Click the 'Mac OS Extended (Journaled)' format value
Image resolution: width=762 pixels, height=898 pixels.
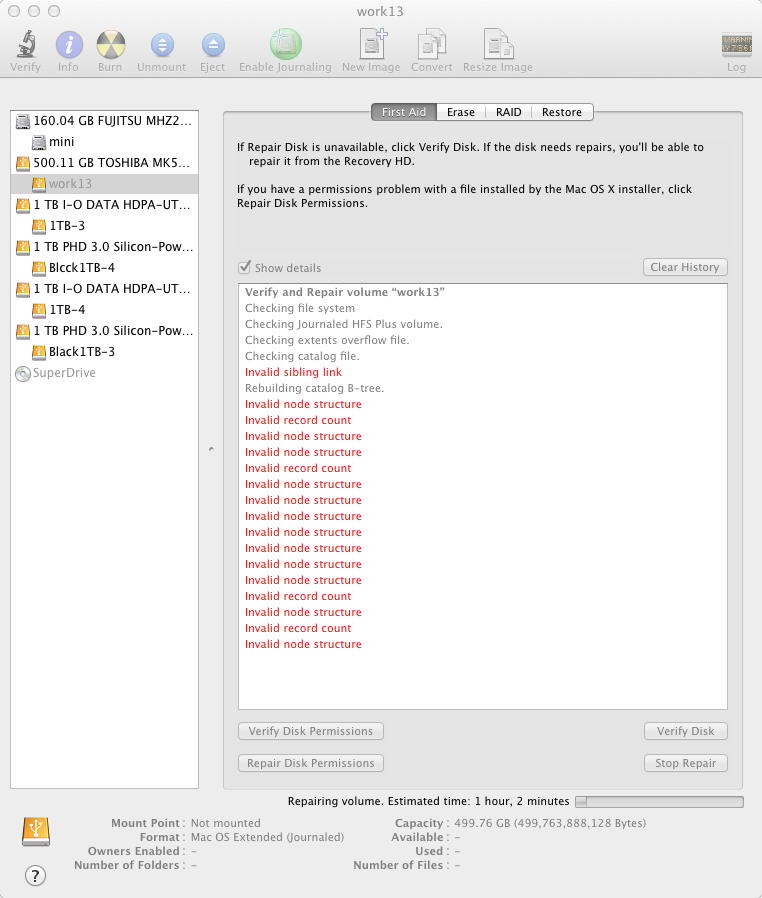(267, 837)
